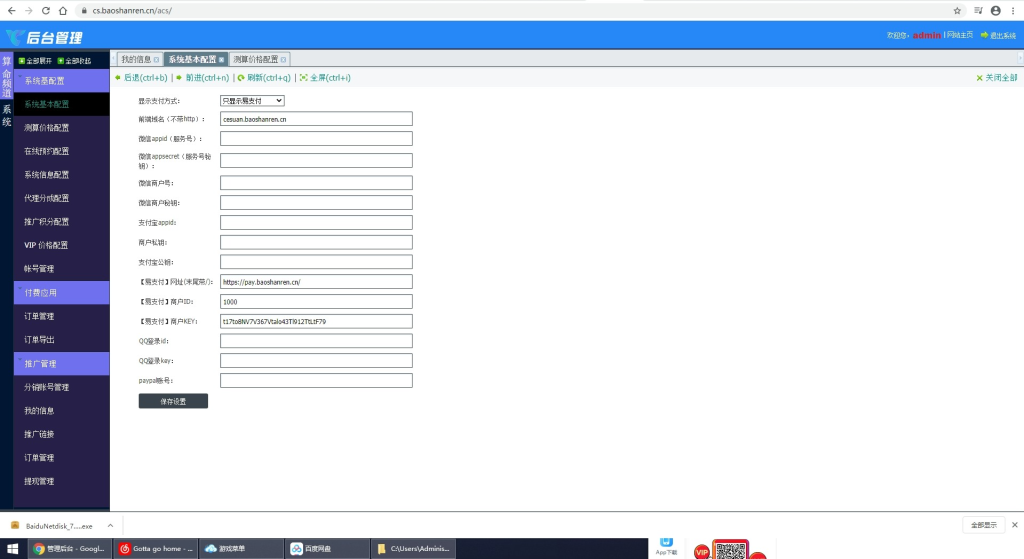Collapse the 系统基配置 sidebar section
The image size is (1024, 559).
[61, 81]
